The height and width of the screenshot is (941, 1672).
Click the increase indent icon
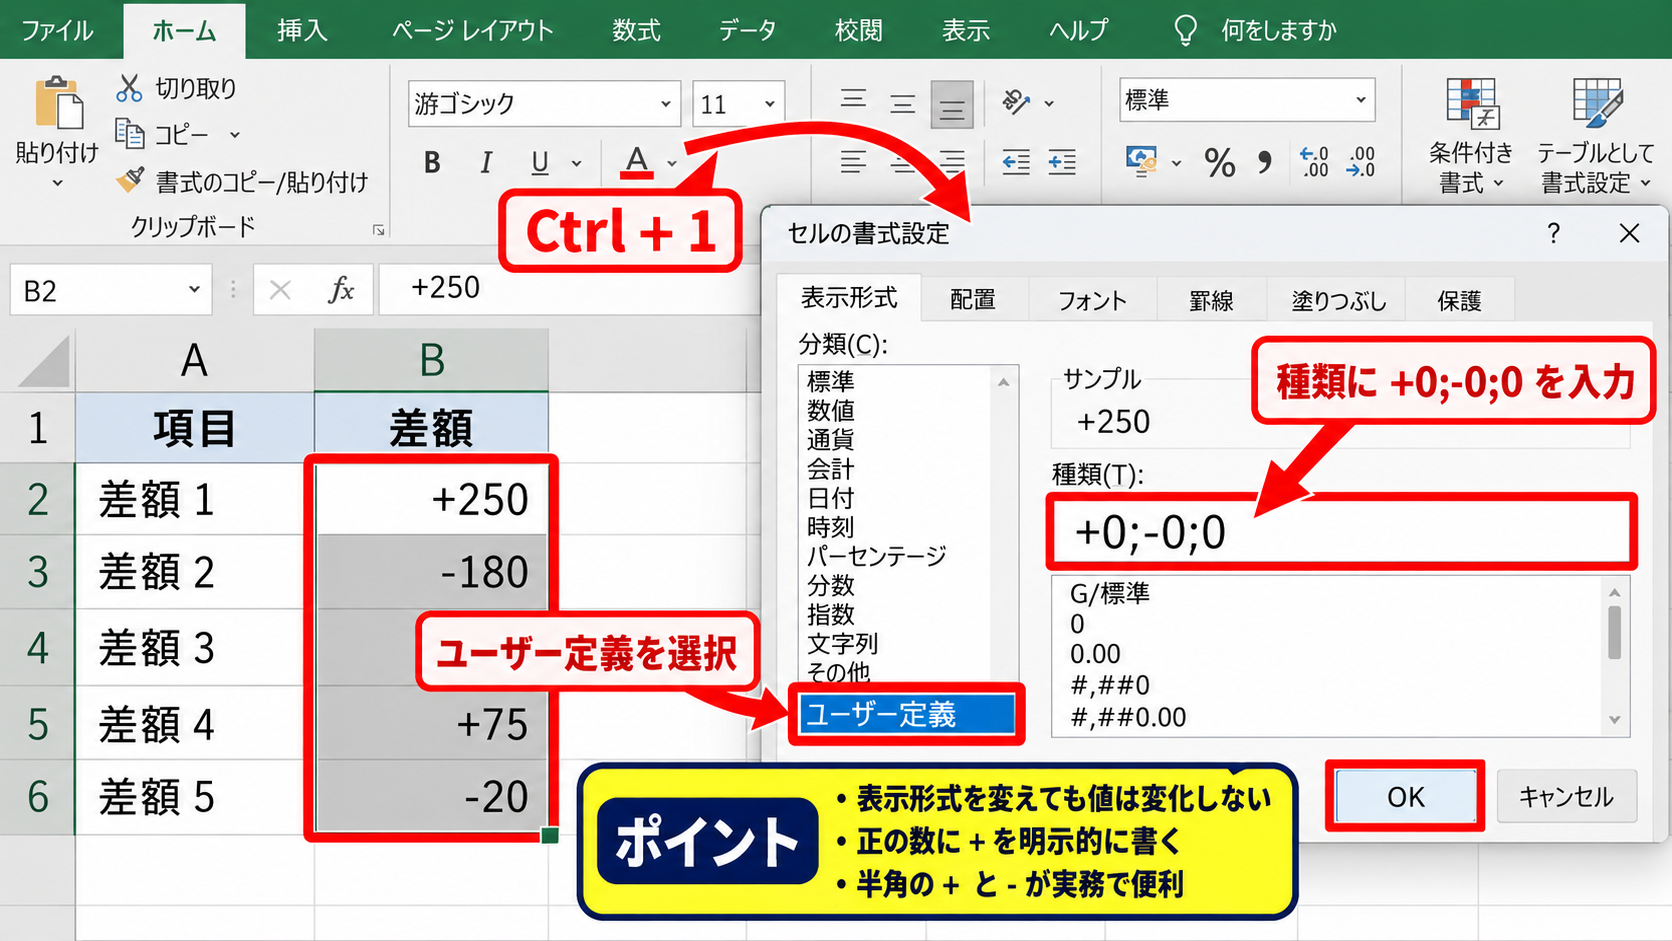tap(1062, 162)
